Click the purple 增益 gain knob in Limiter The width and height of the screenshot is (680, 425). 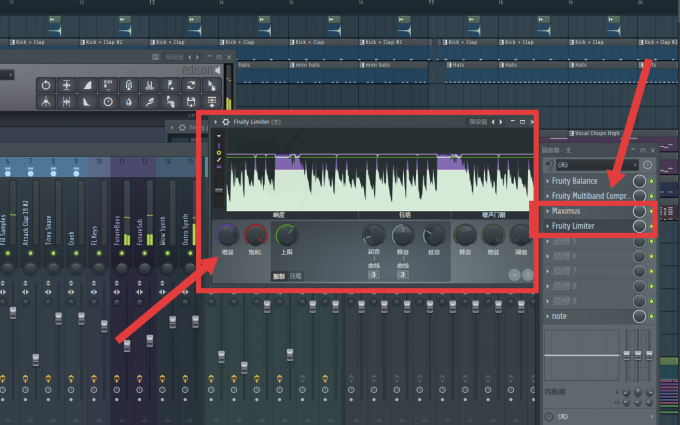(x=227, y=235)
